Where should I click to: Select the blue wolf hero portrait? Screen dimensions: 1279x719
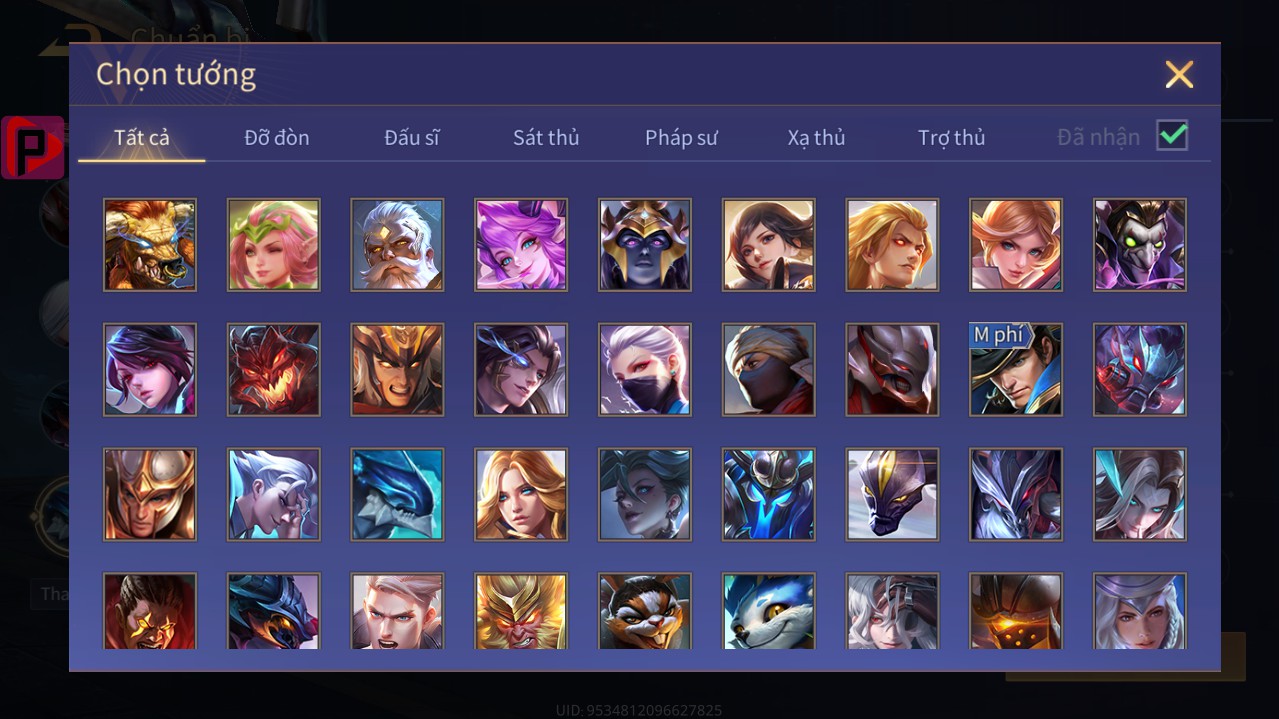(x=769, y=611)
